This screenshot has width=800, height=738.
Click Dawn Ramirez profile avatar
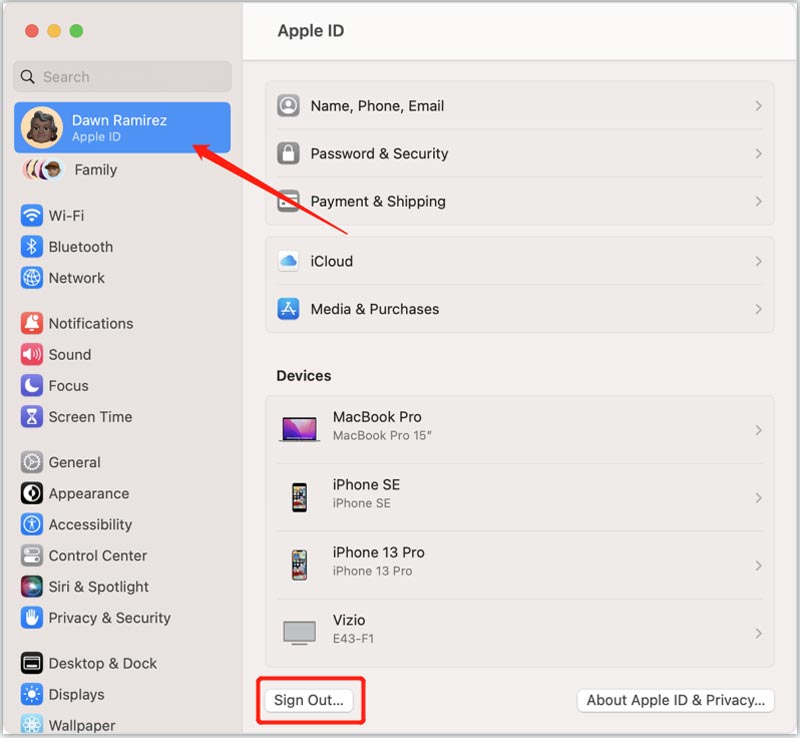coord(42,128)
